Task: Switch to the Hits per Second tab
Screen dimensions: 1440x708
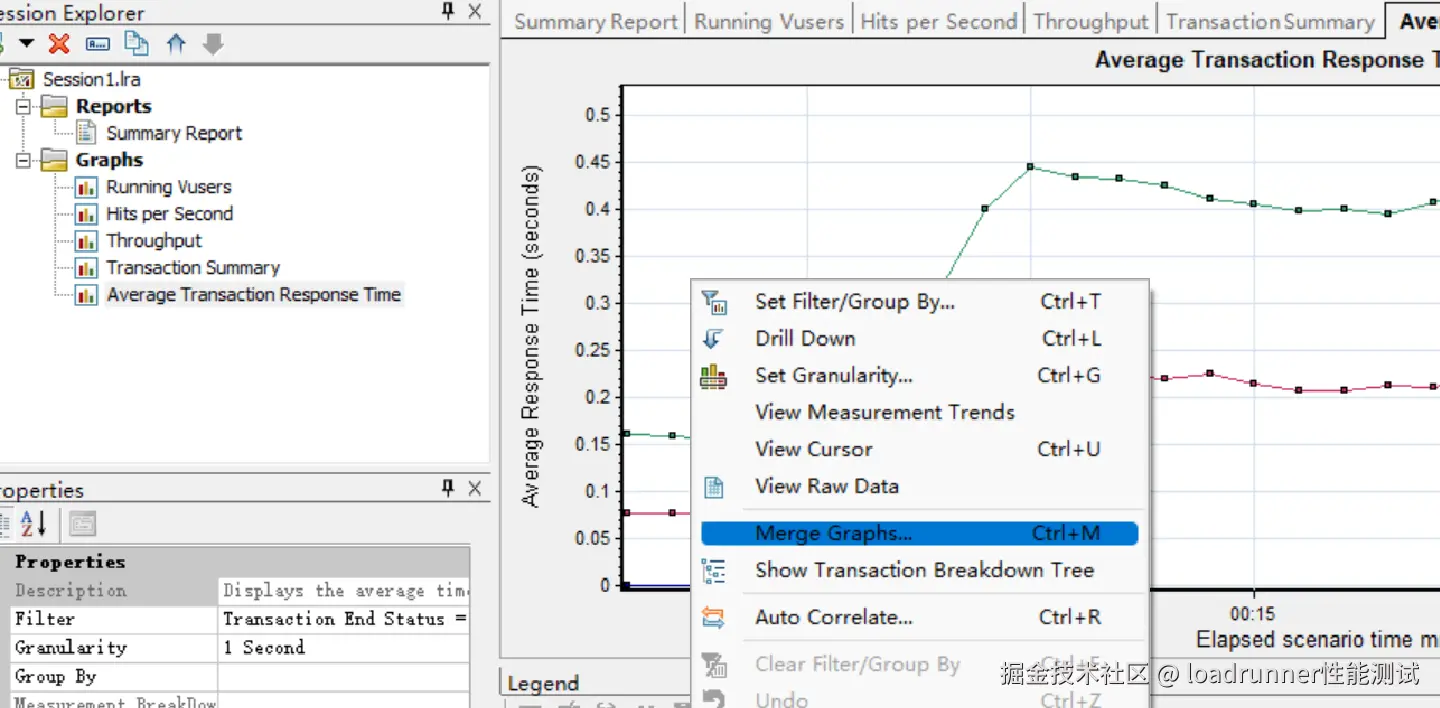Action: [938, 21]
